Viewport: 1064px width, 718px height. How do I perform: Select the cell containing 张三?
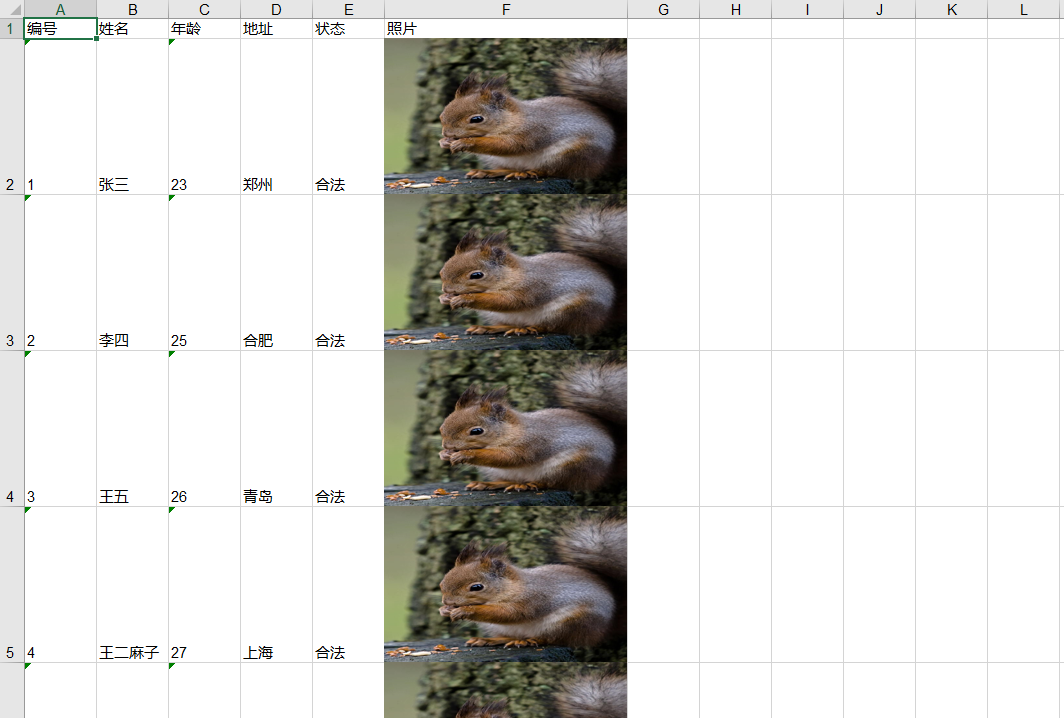pyautogui.click(x=132, y=117)
